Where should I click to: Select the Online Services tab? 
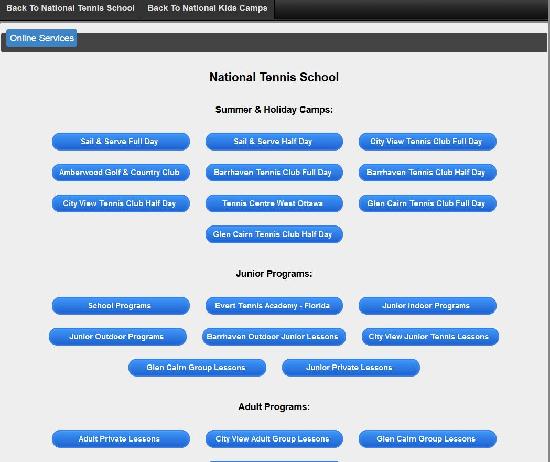coord(41,38)
